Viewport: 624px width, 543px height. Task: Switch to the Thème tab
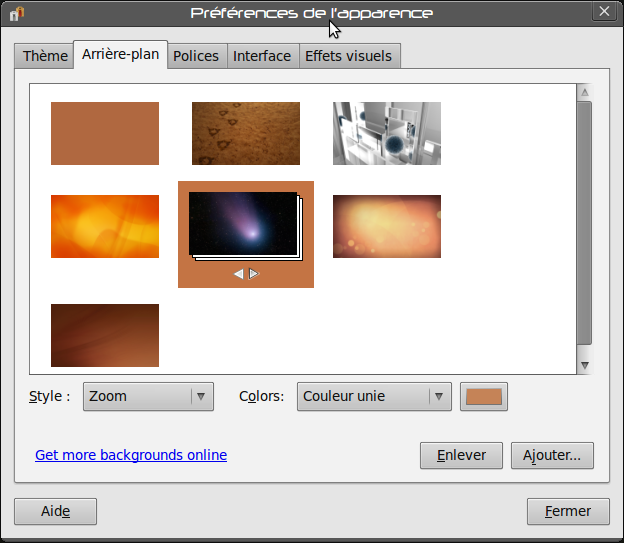pos(45,56)
